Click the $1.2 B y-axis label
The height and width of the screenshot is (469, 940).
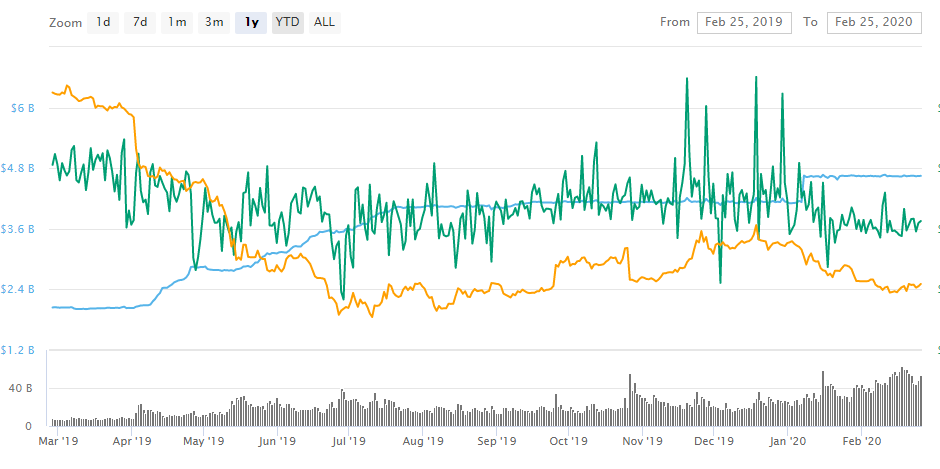(x=20, y=350)
